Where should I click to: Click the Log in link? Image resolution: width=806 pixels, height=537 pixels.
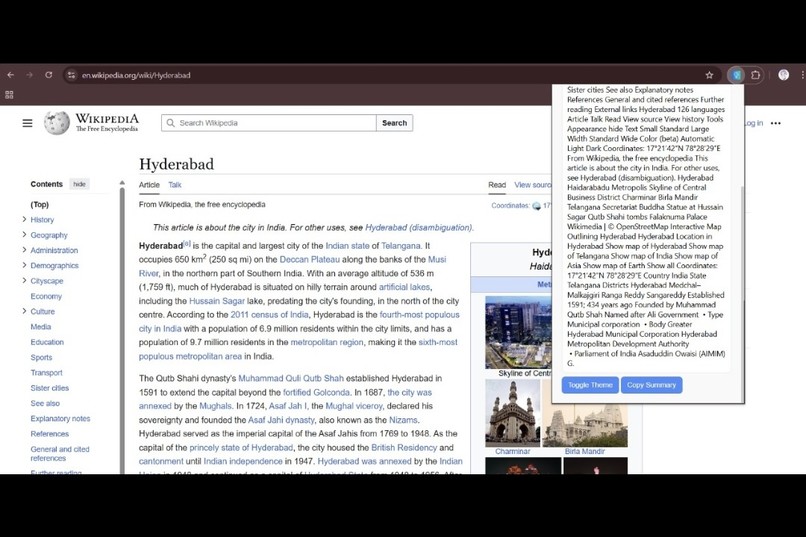(x=754, y=123)
